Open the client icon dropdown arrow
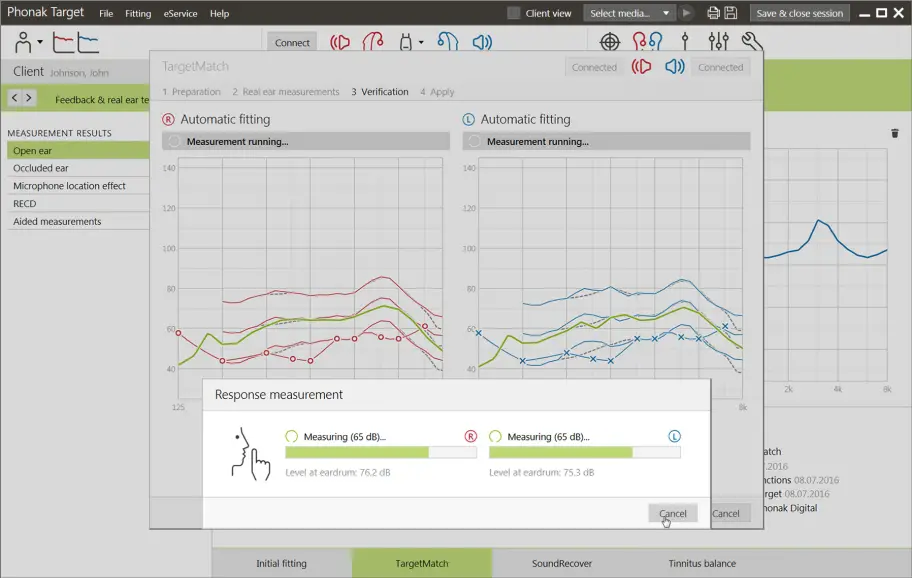This screenshot has height=578, width=912. (x=40, y=40)
